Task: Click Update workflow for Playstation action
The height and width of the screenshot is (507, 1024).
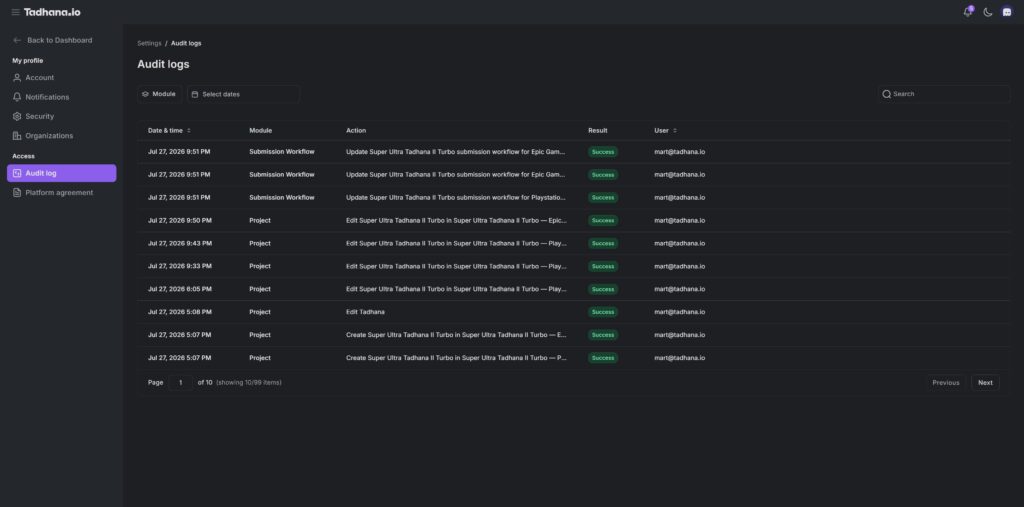Action: pos(456,197)
